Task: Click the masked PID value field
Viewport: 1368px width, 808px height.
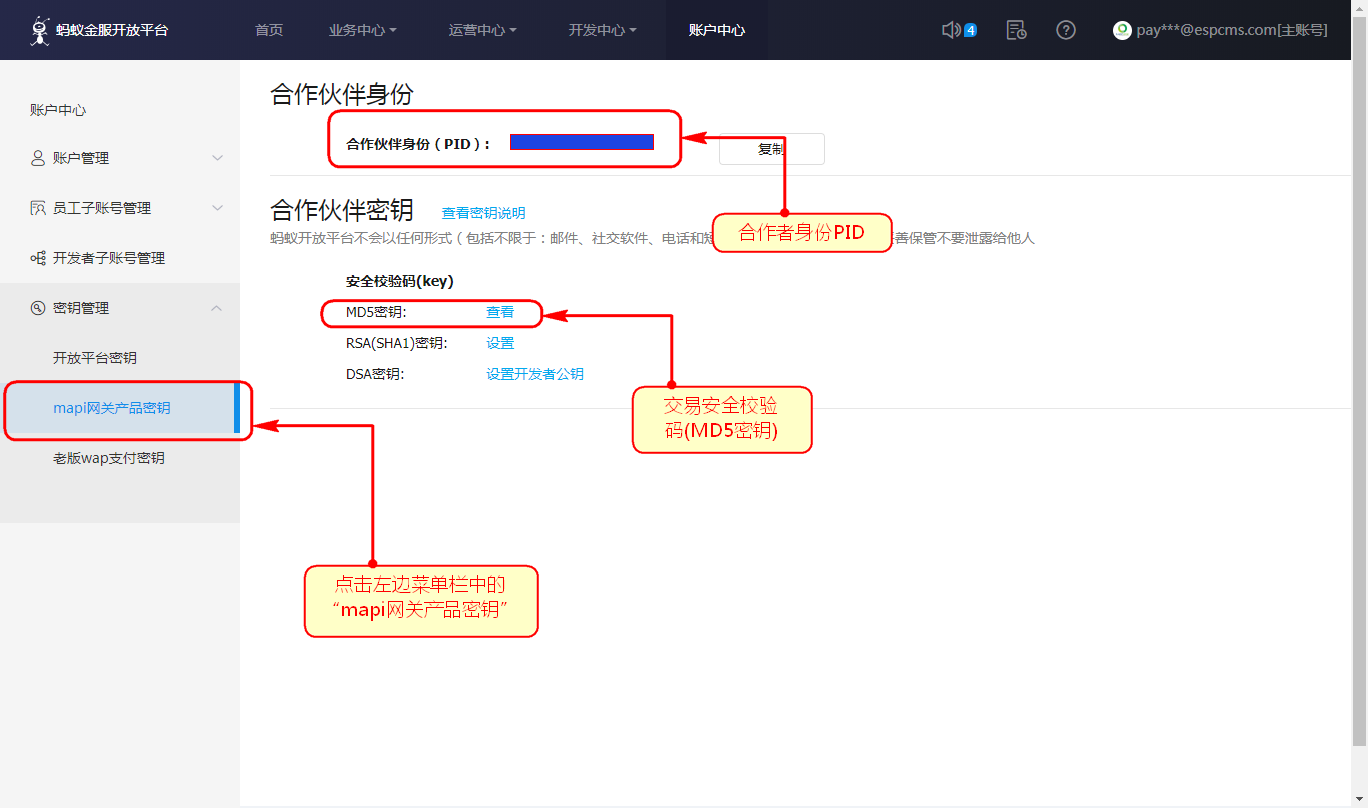Action: tap(582, 142)
